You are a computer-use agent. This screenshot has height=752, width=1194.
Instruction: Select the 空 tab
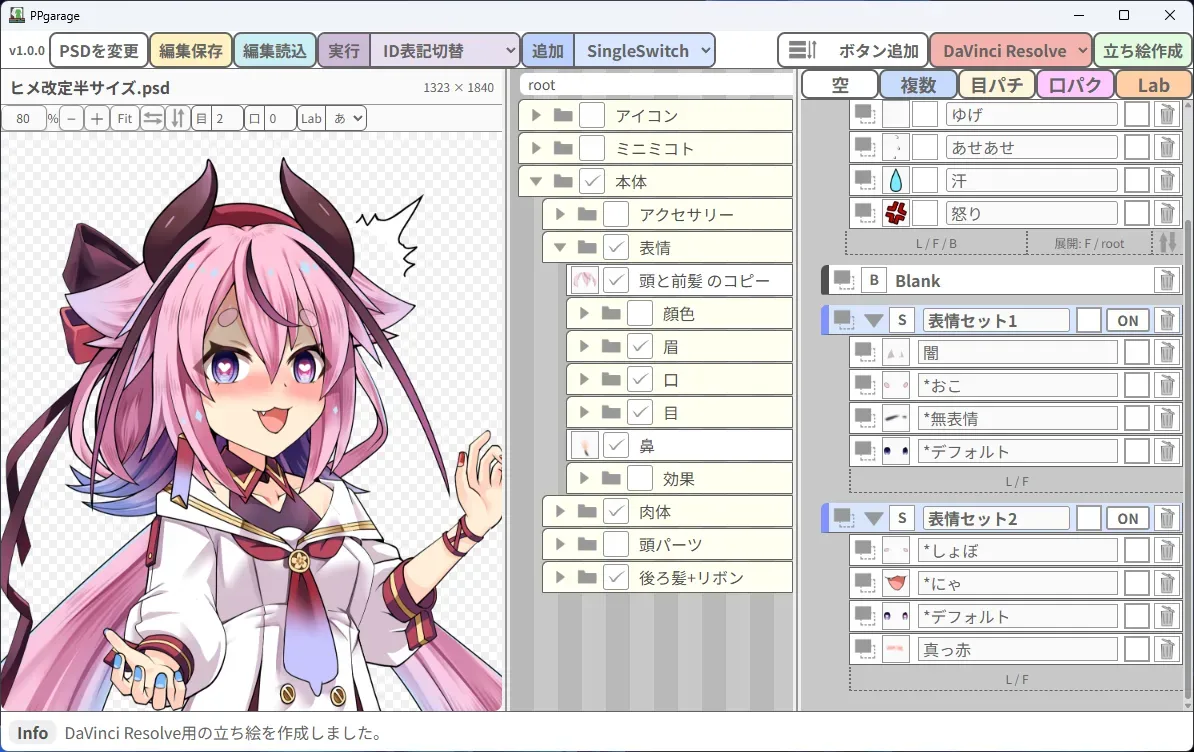coord(840,85)
